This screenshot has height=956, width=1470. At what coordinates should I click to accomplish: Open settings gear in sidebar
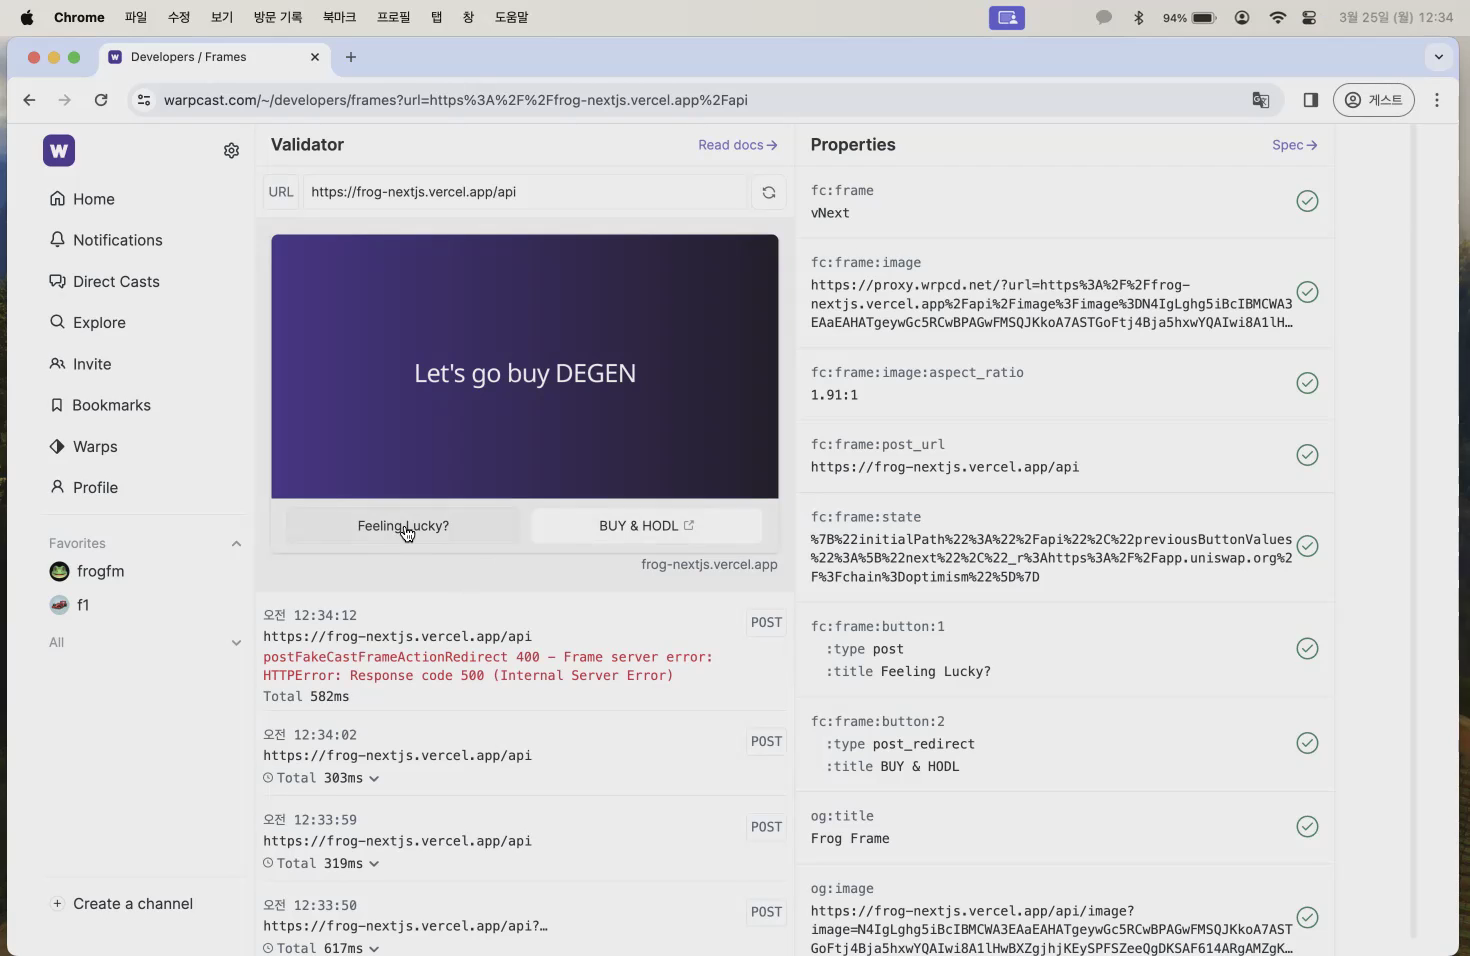pos(231,150)
